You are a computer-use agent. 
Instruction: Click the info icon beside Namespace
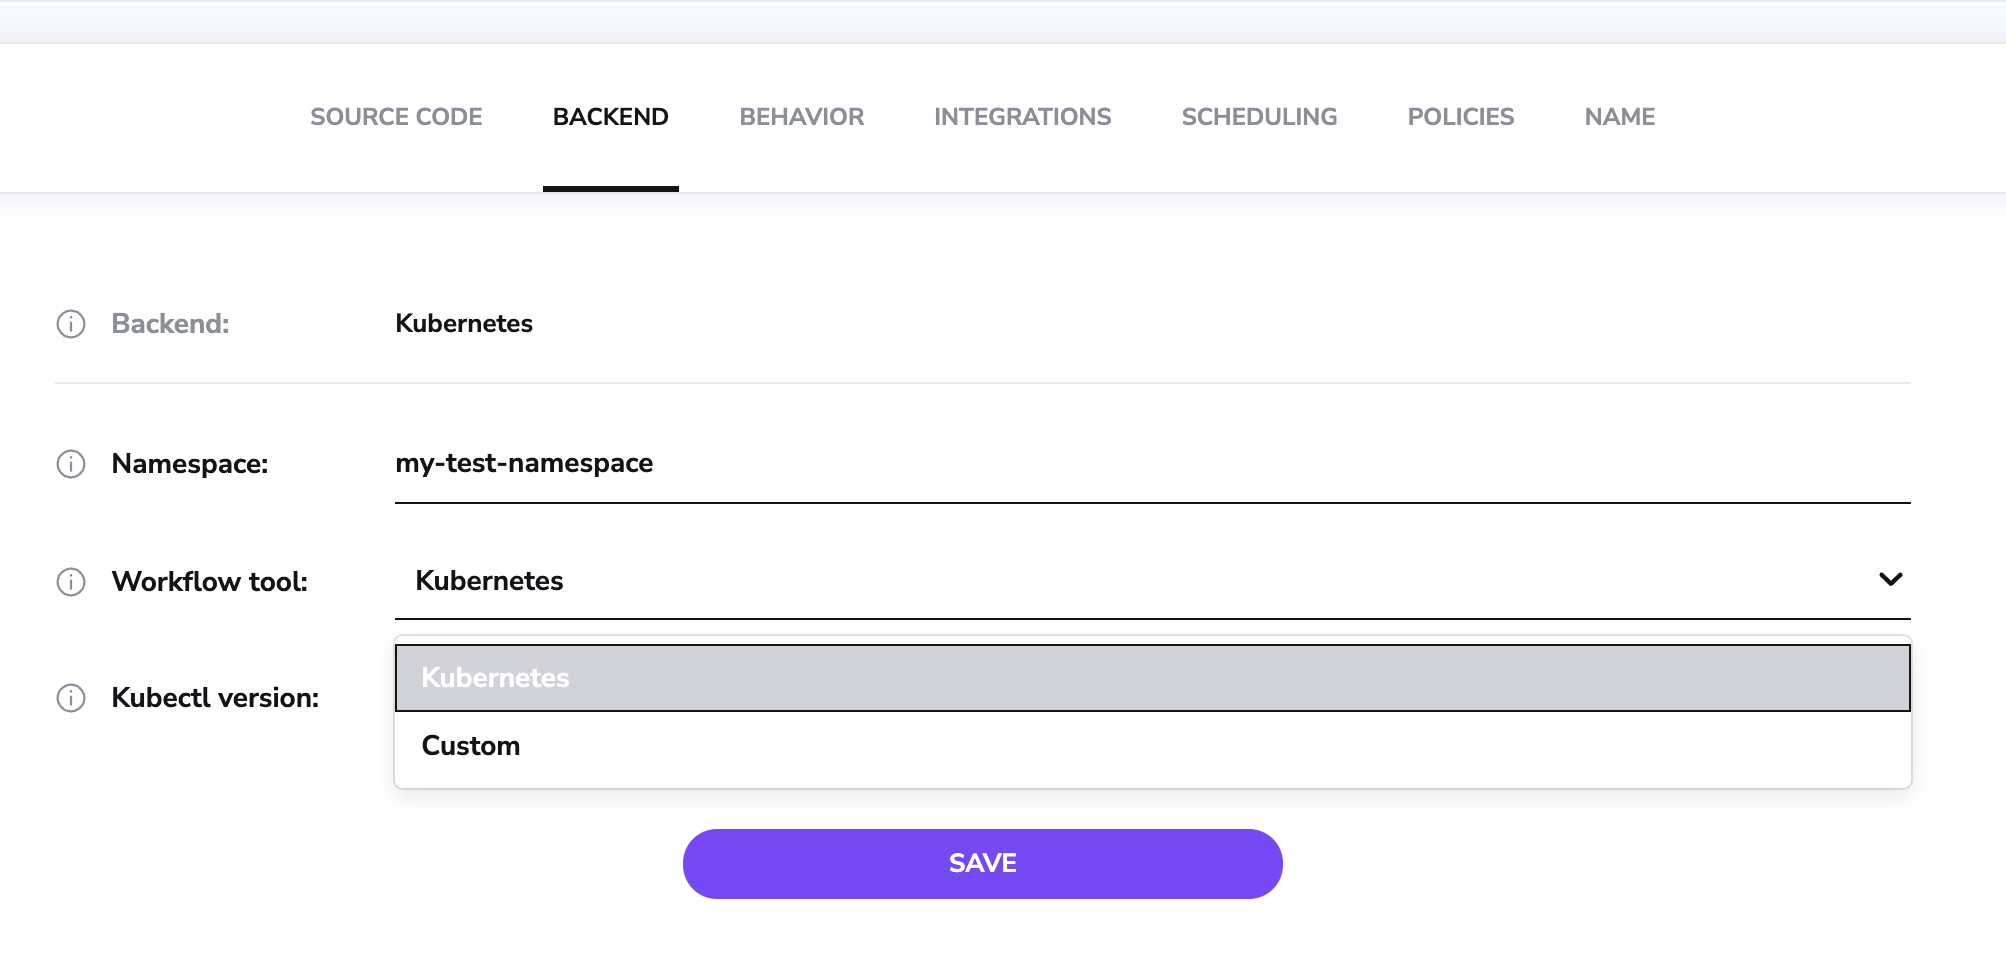click(71, 464)
